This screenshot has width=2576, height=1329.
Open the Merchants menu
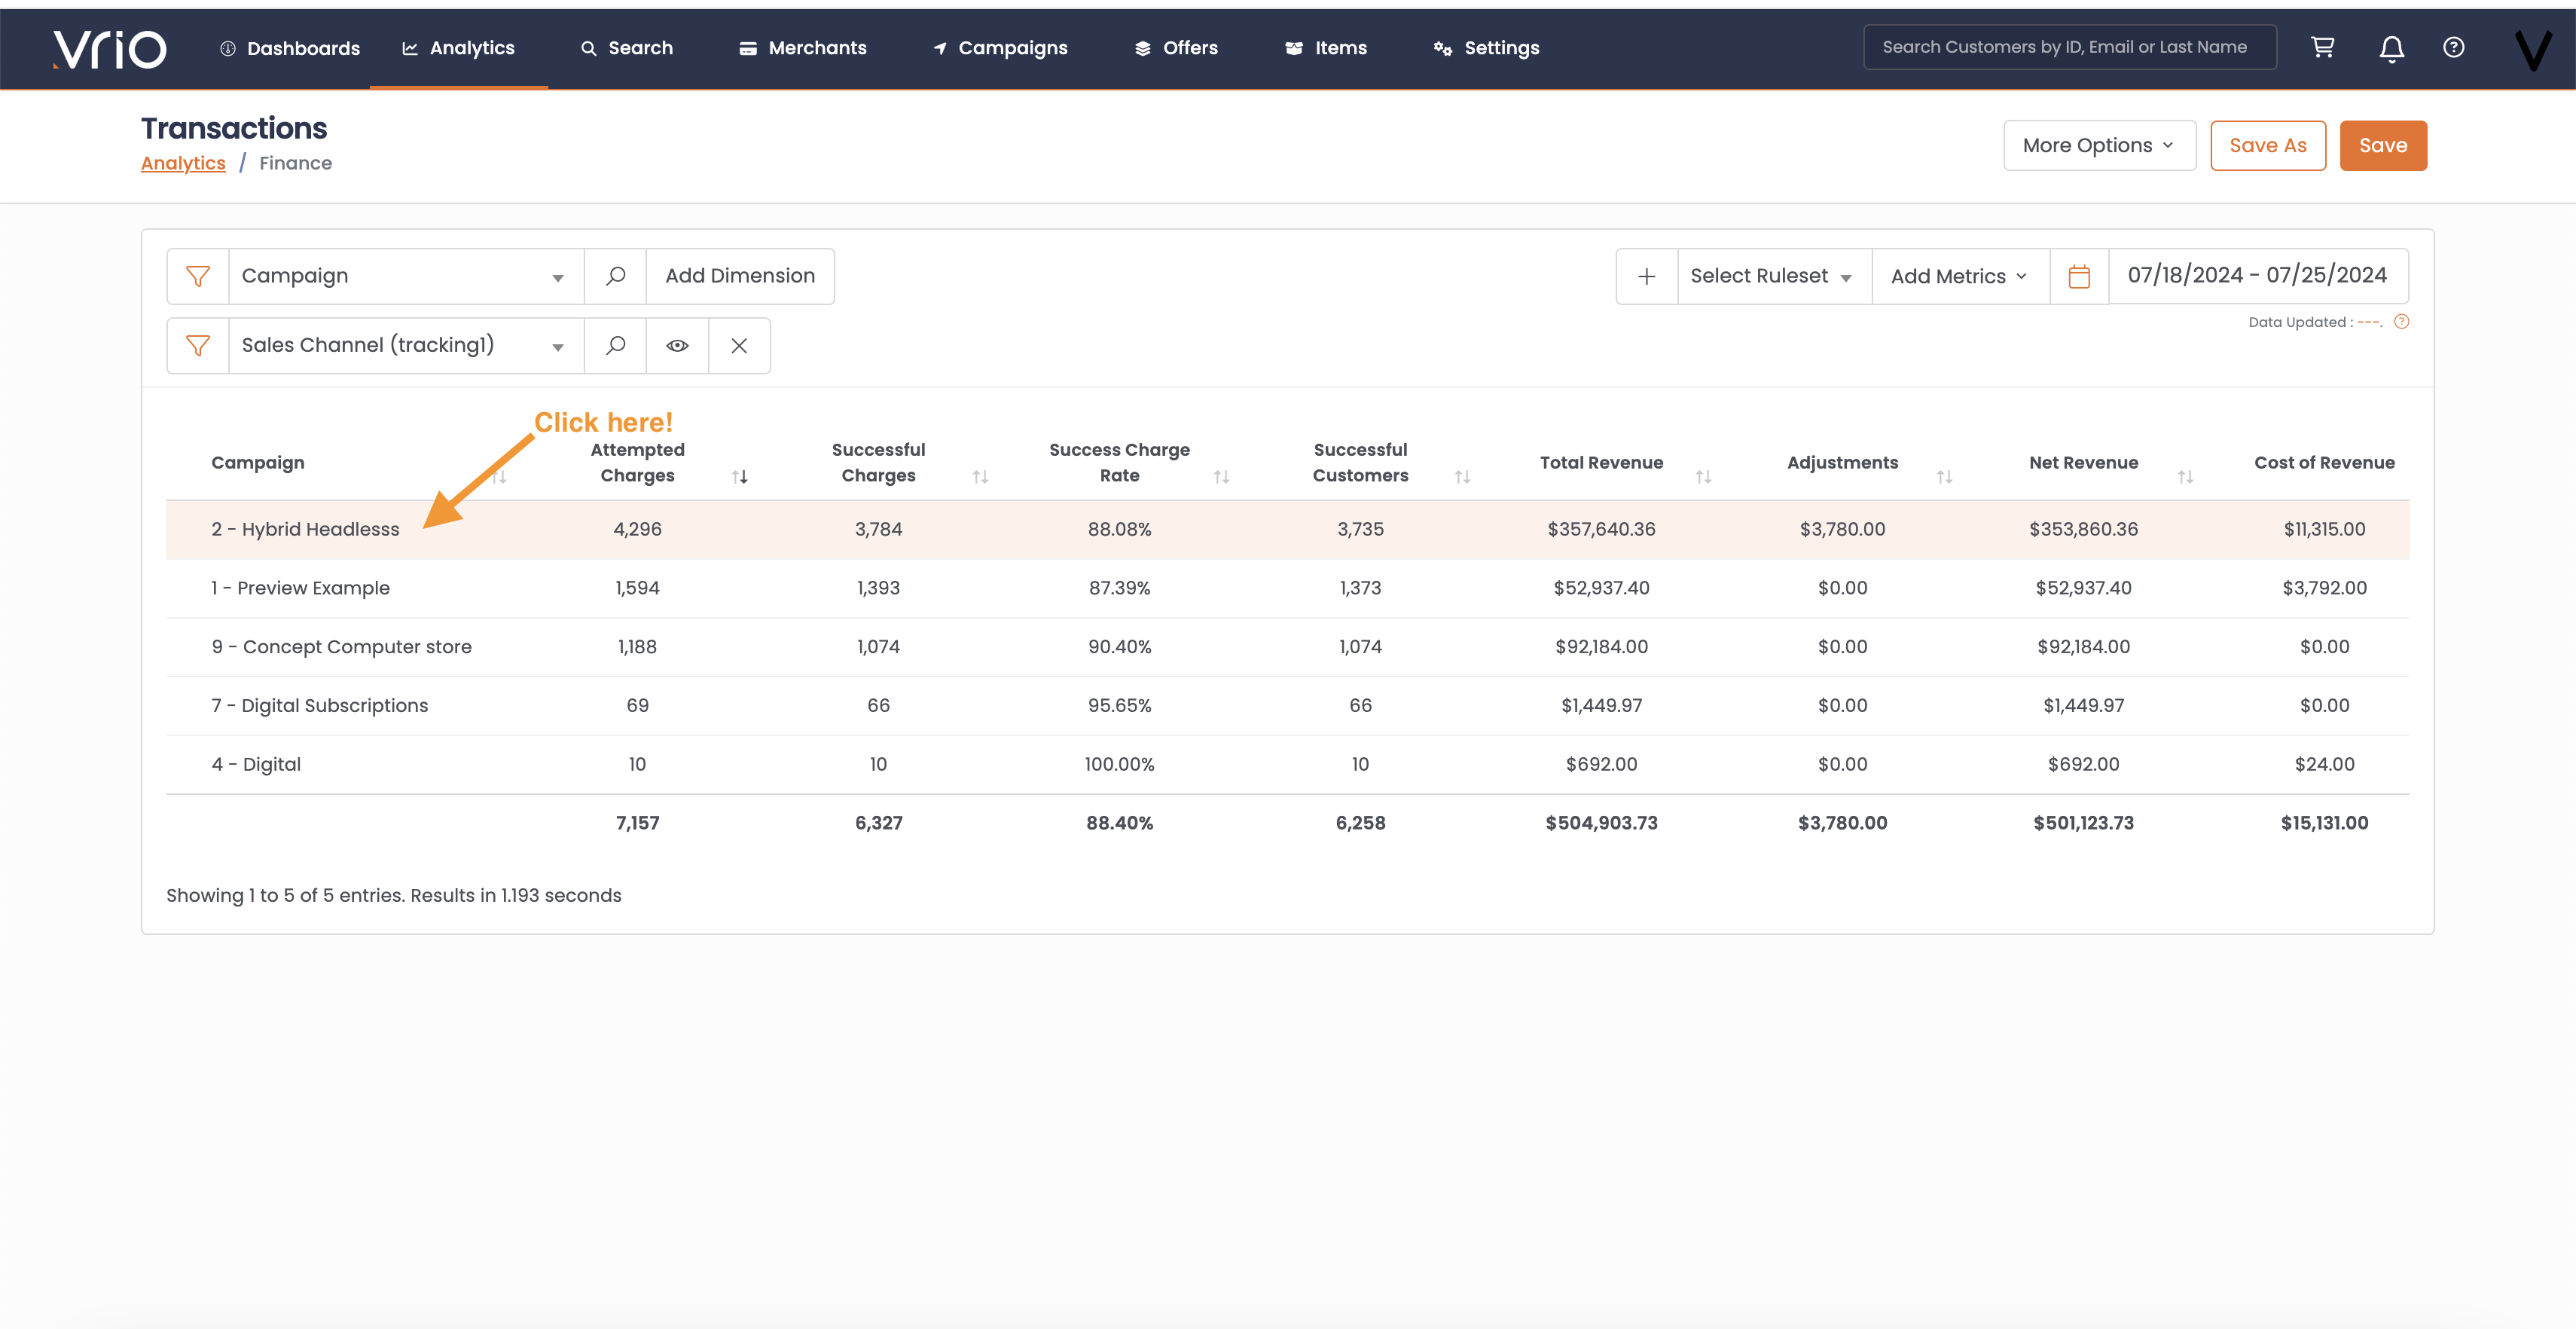(803, 48)
